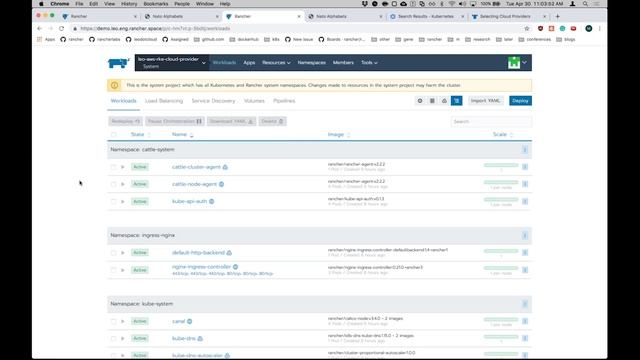Viewport: 640px width, 360px height.
Task: Open default-http-backend row actions menu
Action: click(525, 253)
